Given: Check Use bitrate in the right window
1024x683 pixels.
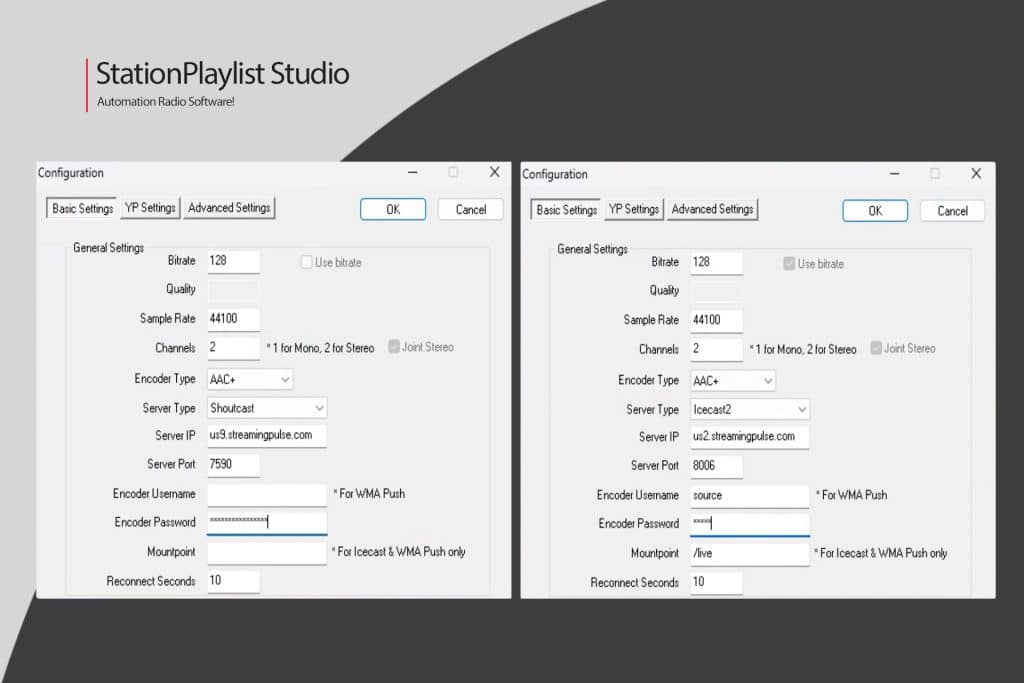Looking at the screenshot, I should [x=789, y=264].
